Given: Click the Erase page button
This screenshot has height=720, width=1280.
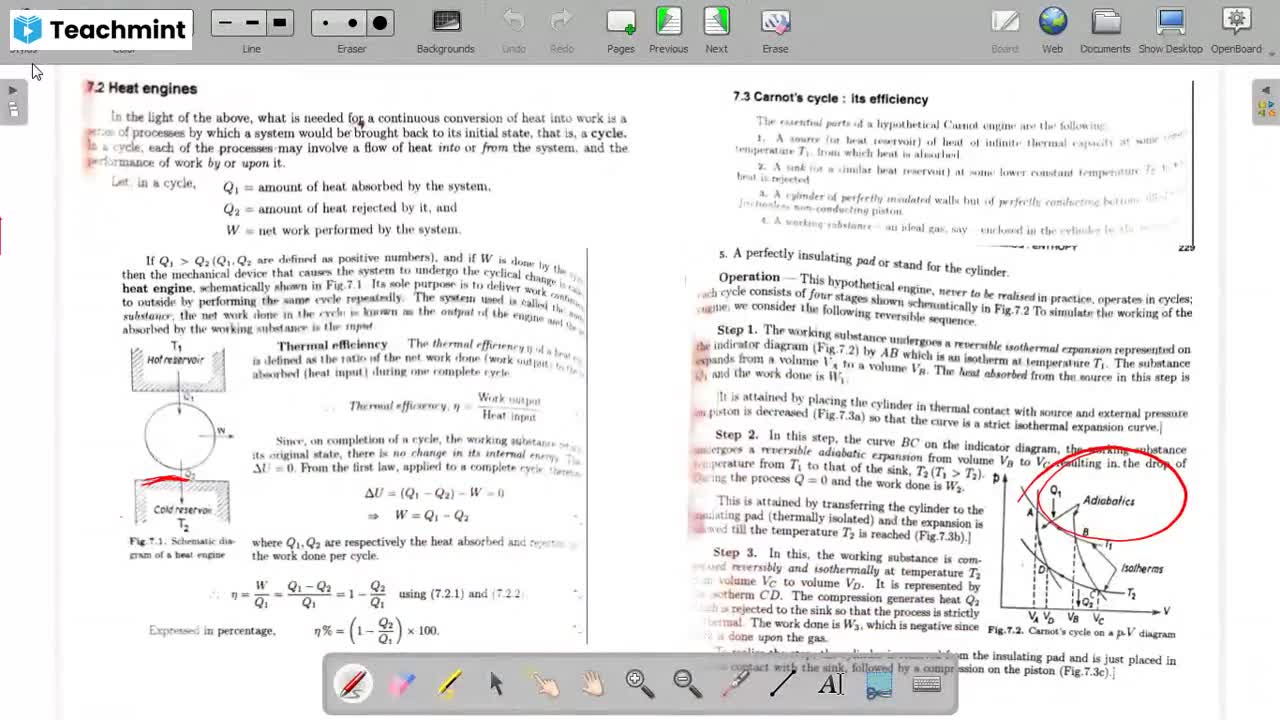Looking at the screenshot, I should 775,31.
